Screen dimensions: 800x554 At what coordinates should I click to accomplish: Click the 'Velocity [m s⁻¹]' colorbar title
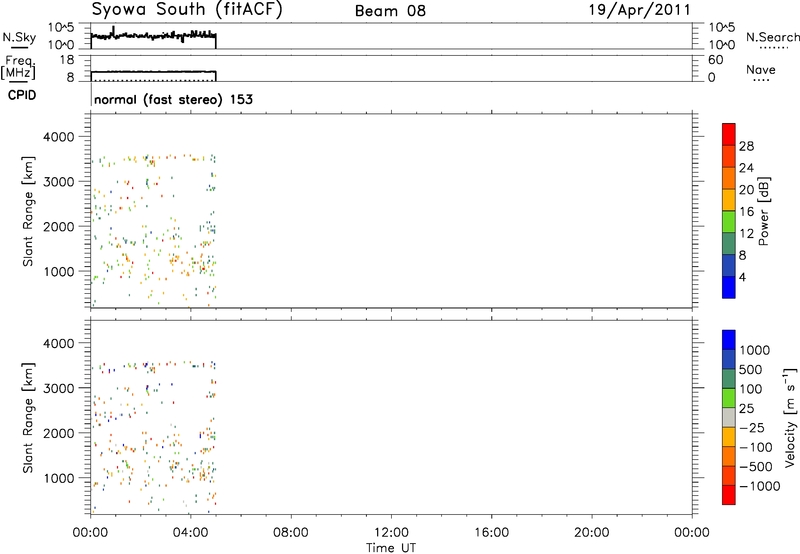pos(790,417)
